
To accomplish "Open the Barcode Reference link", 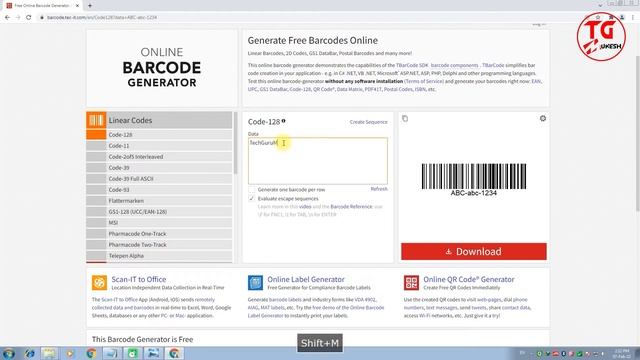I will [351, 207].
